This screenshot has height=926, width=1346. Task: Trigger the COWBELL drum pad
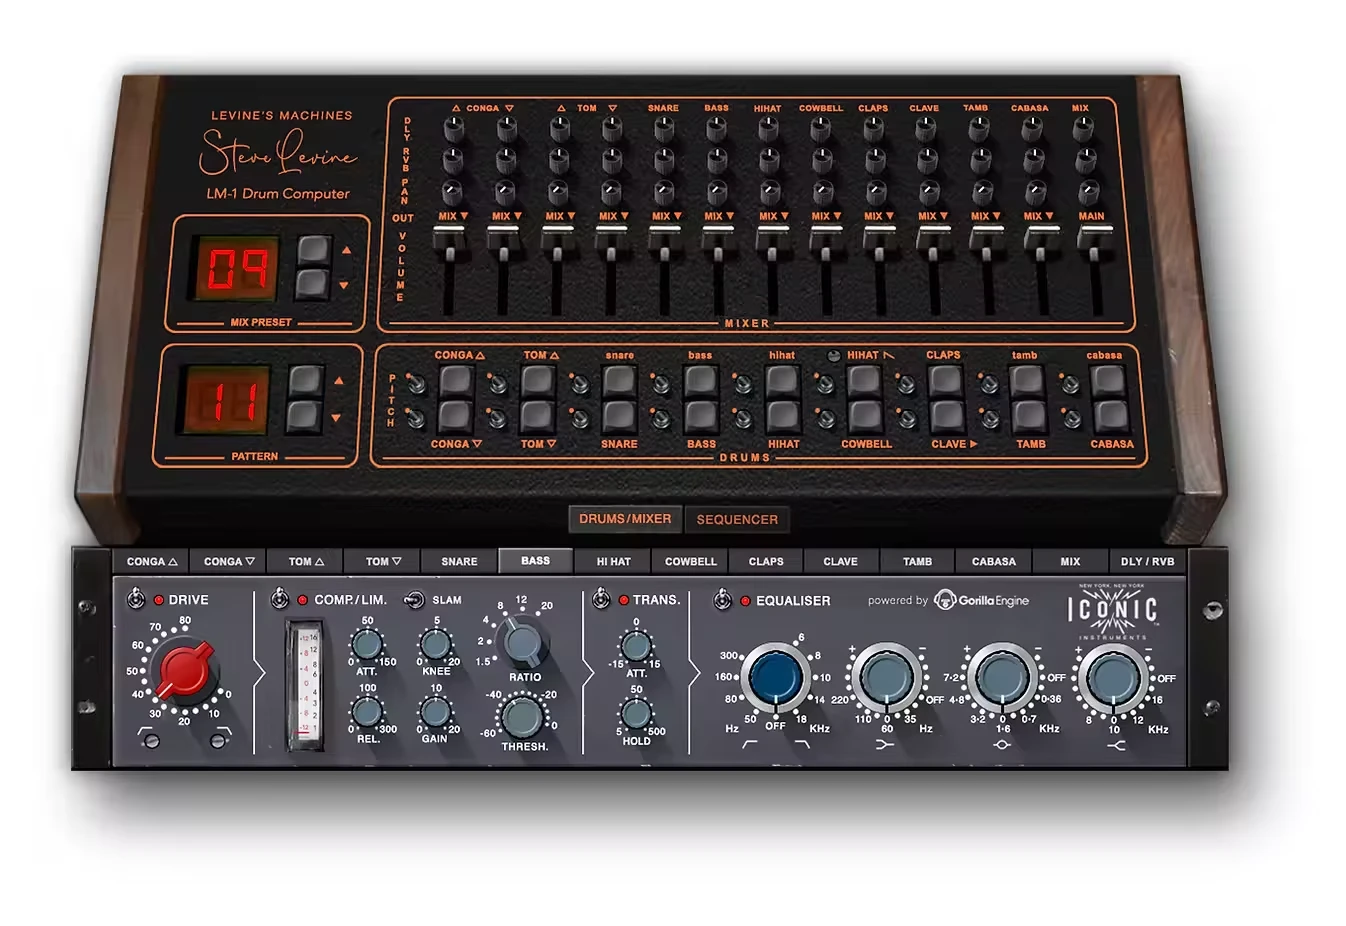864,416
